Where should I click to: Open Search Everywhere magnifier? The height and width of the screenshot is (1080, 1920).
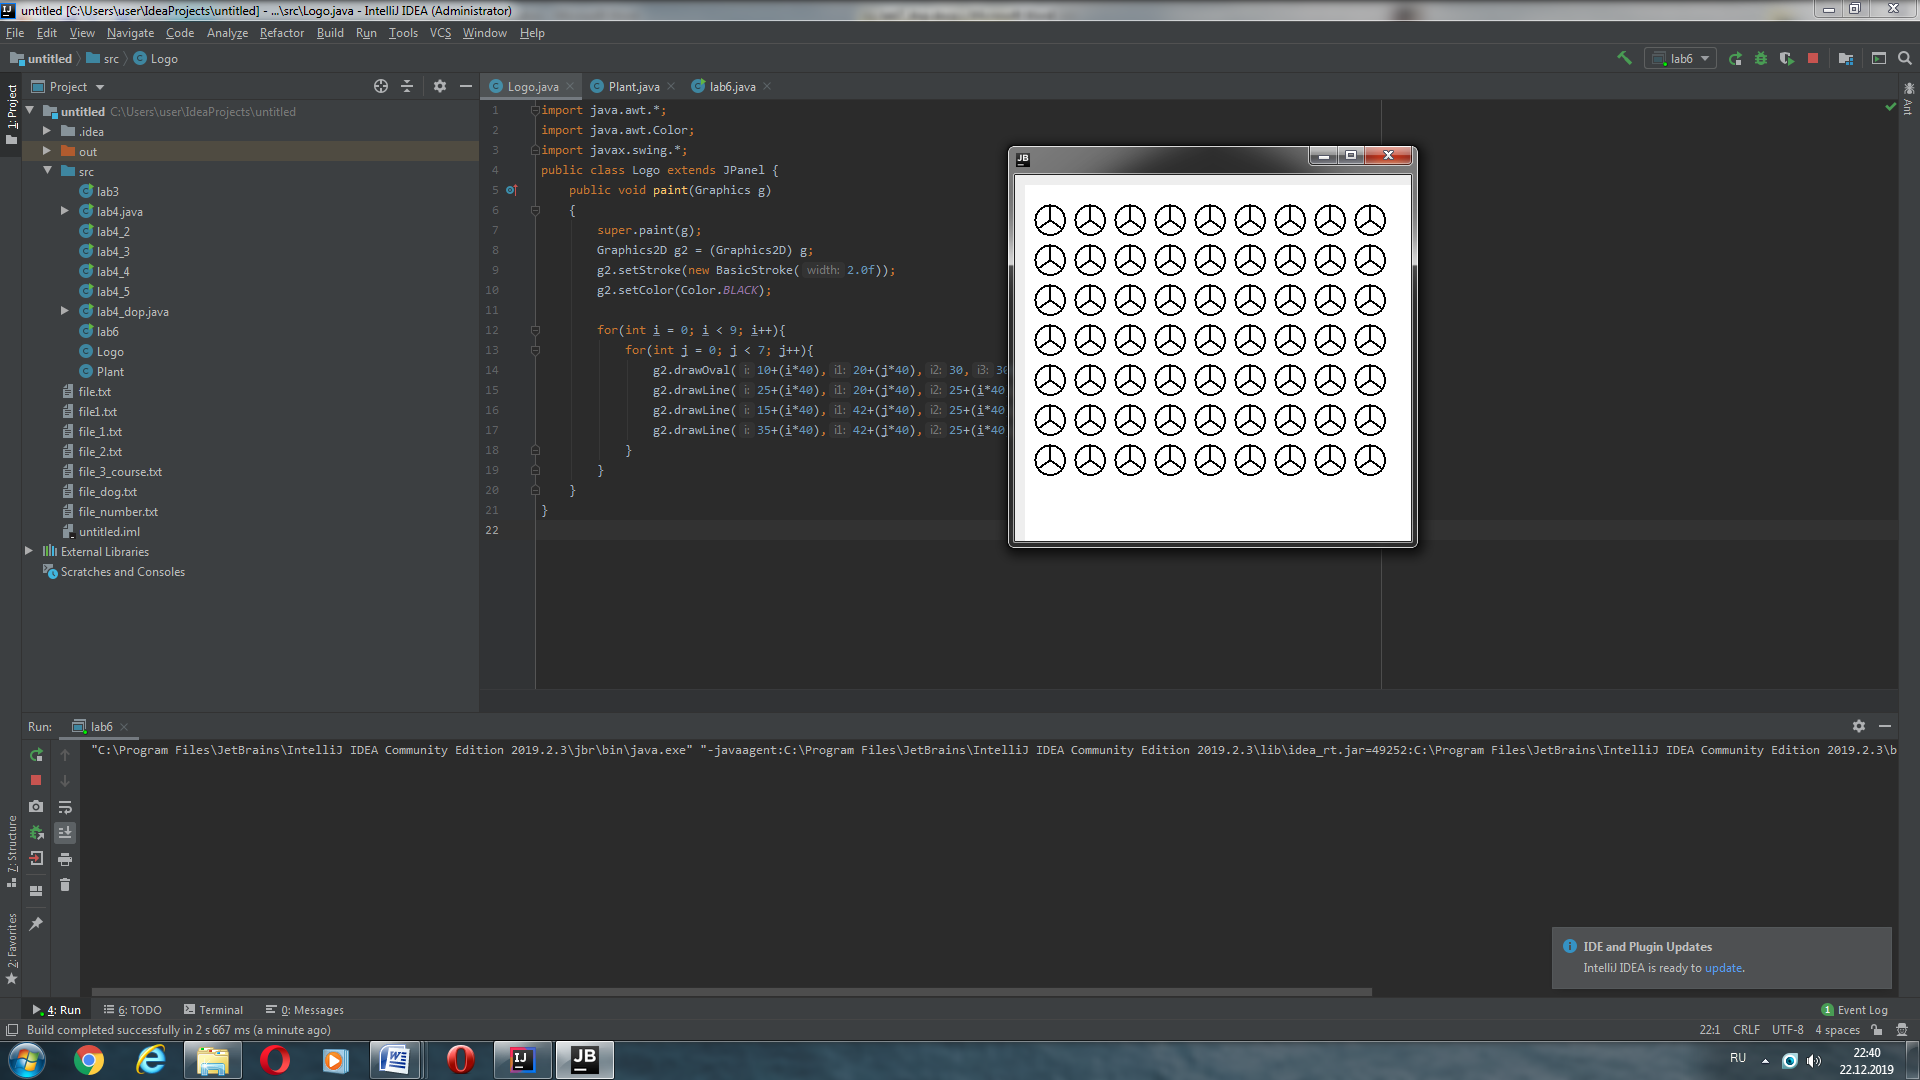(1905, 58)
